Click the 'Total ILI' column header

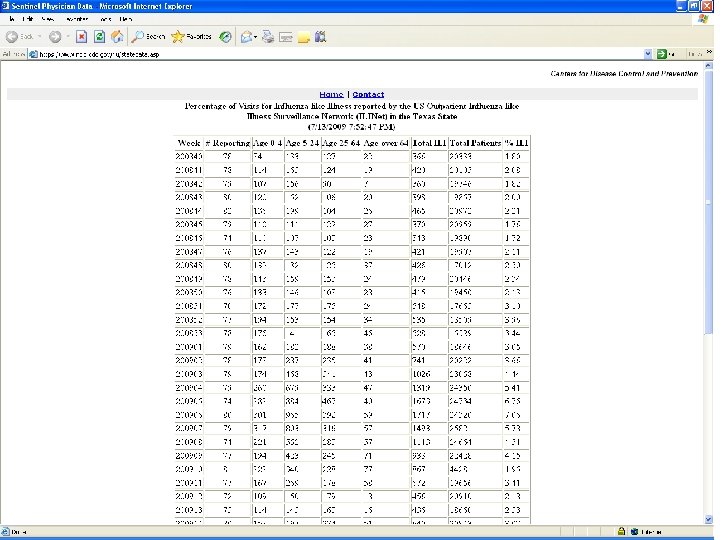tap(429, 143)
